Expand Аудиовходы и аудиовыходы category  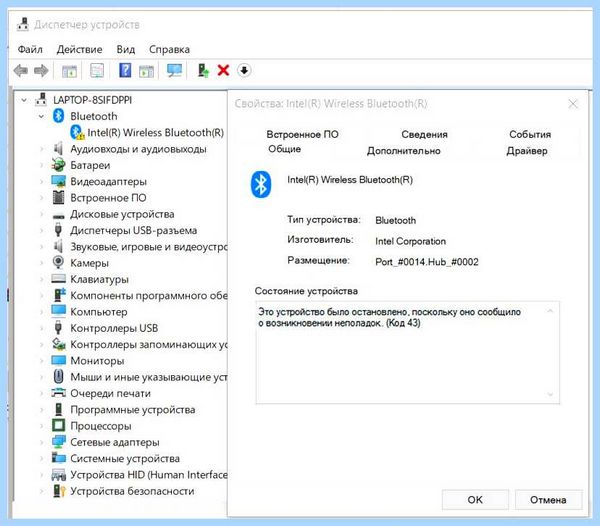click(41, 149)
